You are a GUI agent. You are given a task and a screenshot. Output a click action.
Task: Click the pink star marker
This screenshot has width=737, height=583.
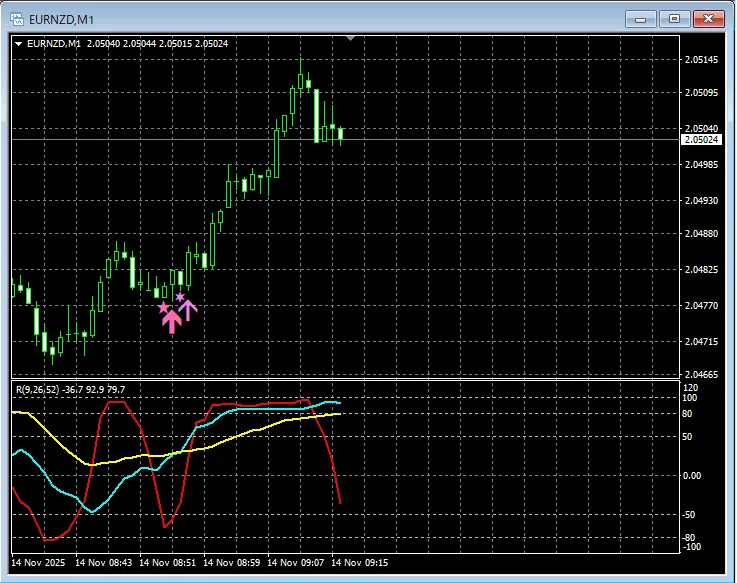coord(163,308)
